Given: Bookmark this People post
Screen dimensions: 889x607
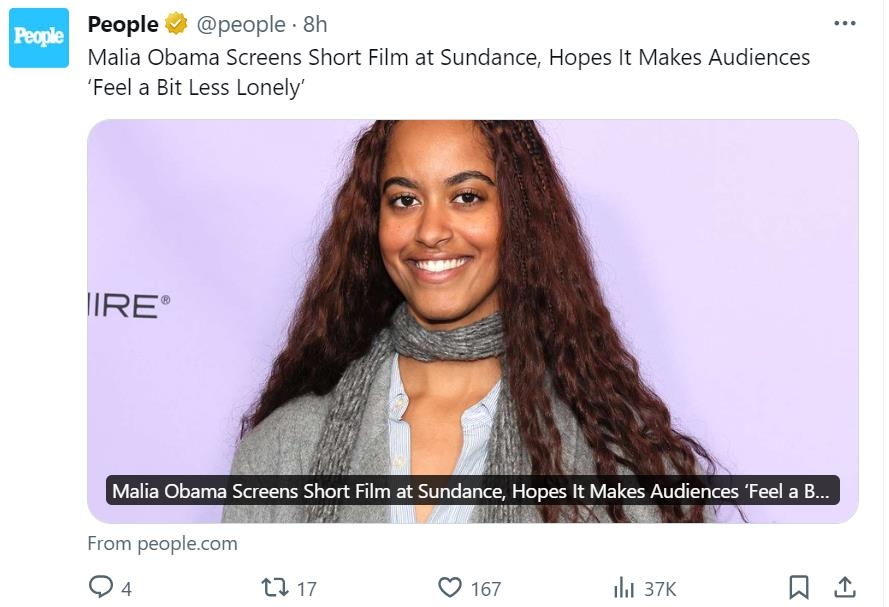Looking at the screenshot, I should [799, 587].
